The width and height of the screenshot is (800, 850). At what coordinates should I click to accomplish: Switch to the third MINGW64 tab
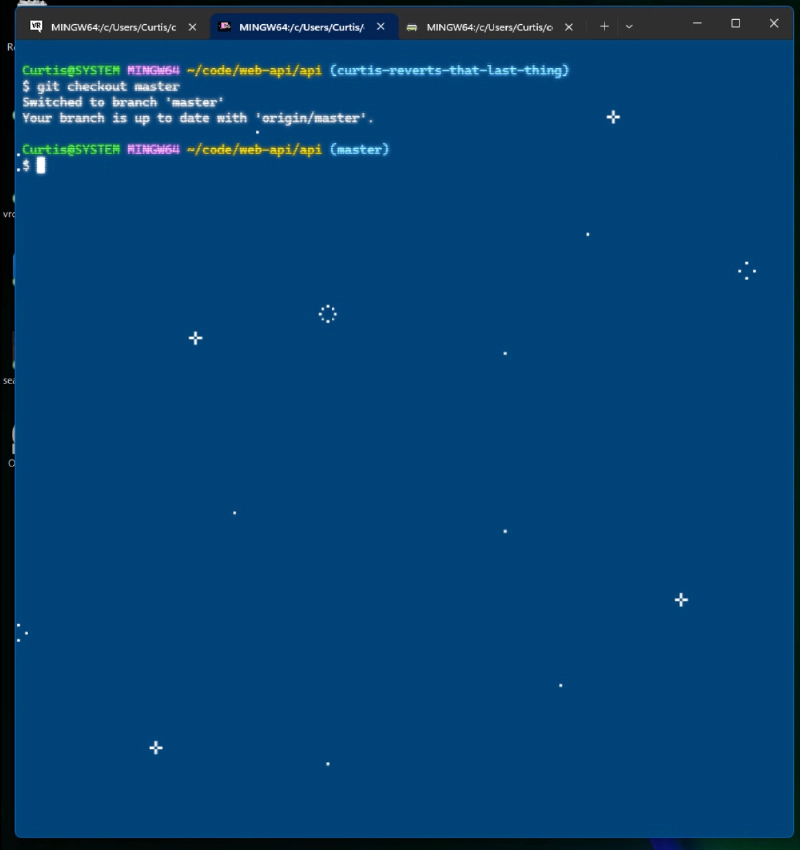(488, 27)
